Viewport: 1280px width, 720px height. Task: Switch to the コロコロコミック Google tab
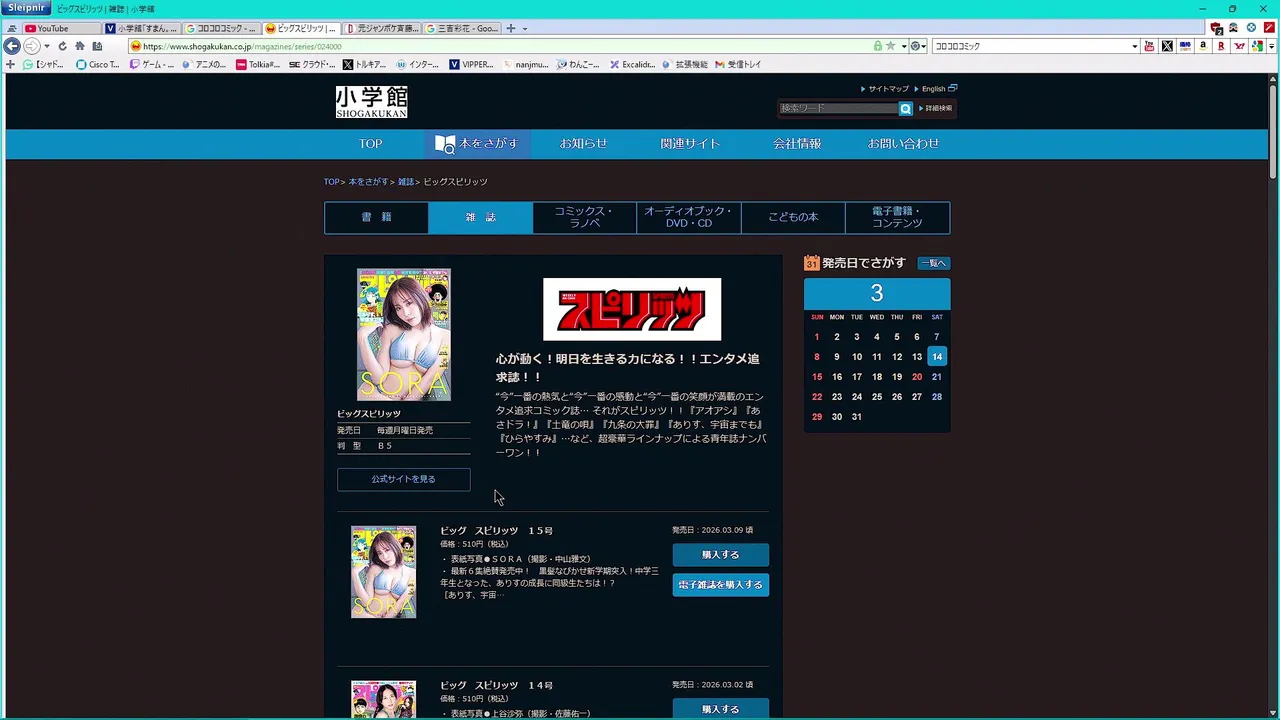coord(222,28)
